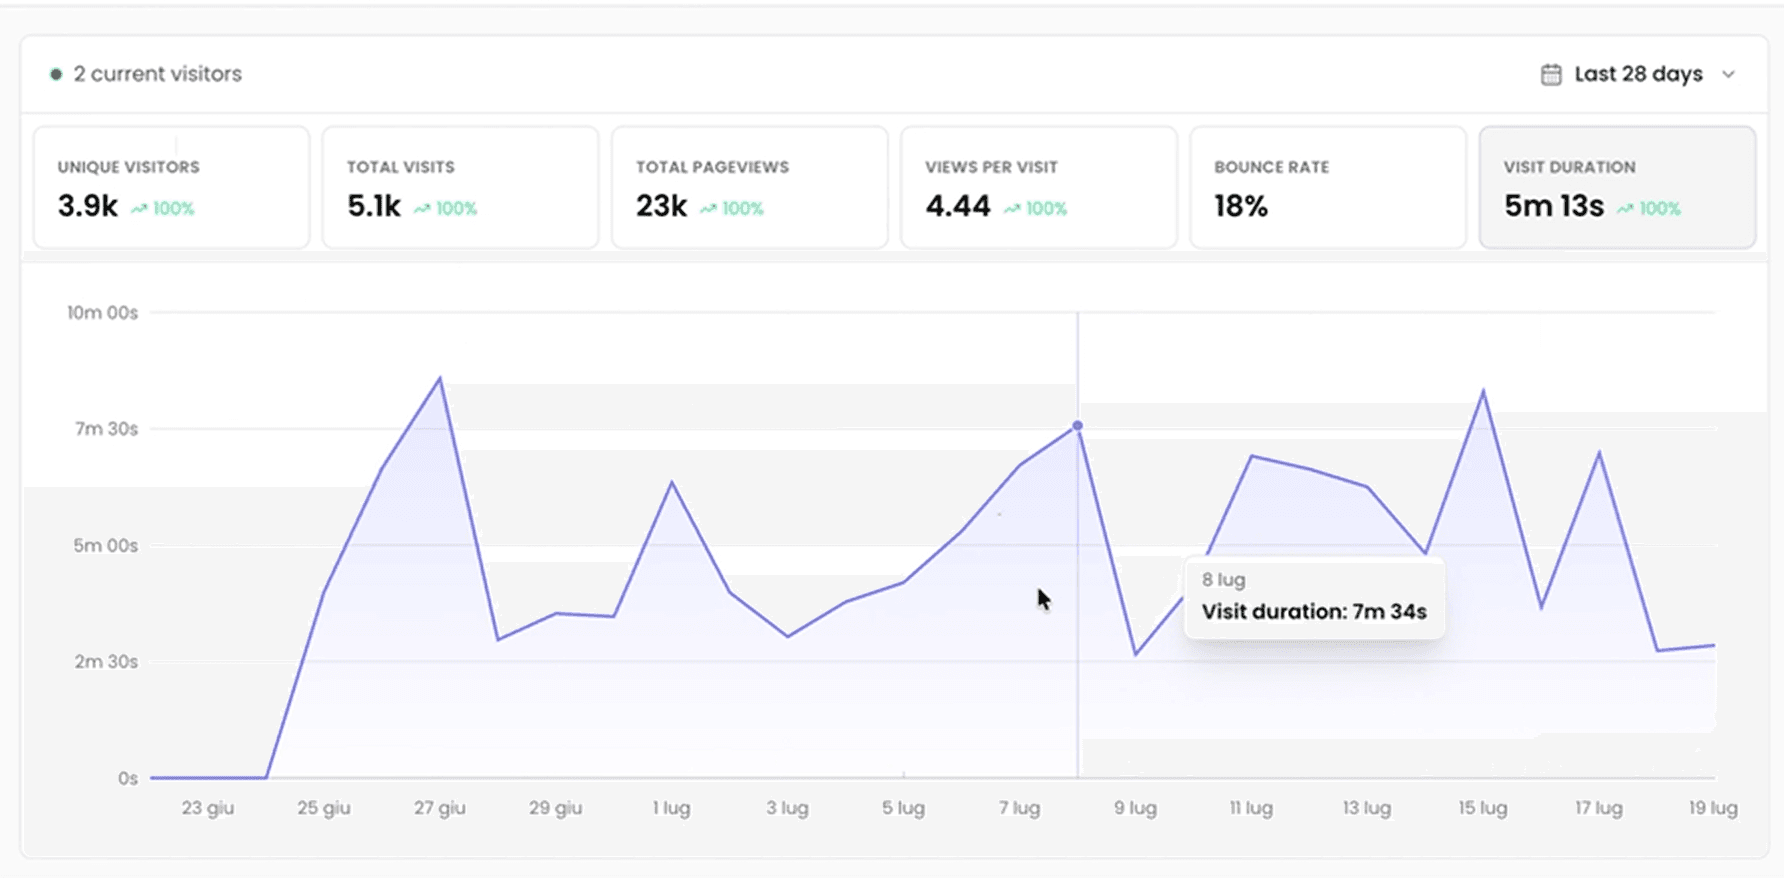Screen dimensions: 1784x878
Task: Select the Visit Duration metric card
Action: (1617, 187)
